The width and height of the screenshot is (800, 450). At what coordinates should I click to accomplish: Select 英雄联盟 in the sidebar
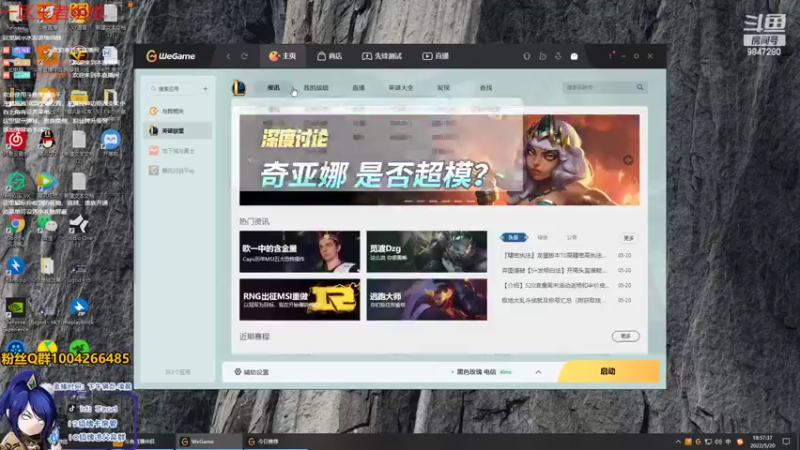click(178, 131)
